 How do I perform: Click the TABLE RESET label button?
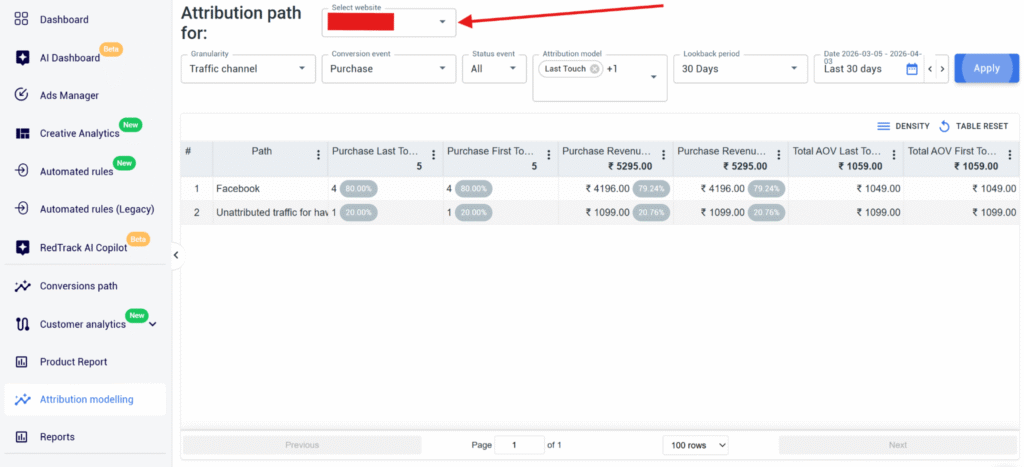point(982,126)
